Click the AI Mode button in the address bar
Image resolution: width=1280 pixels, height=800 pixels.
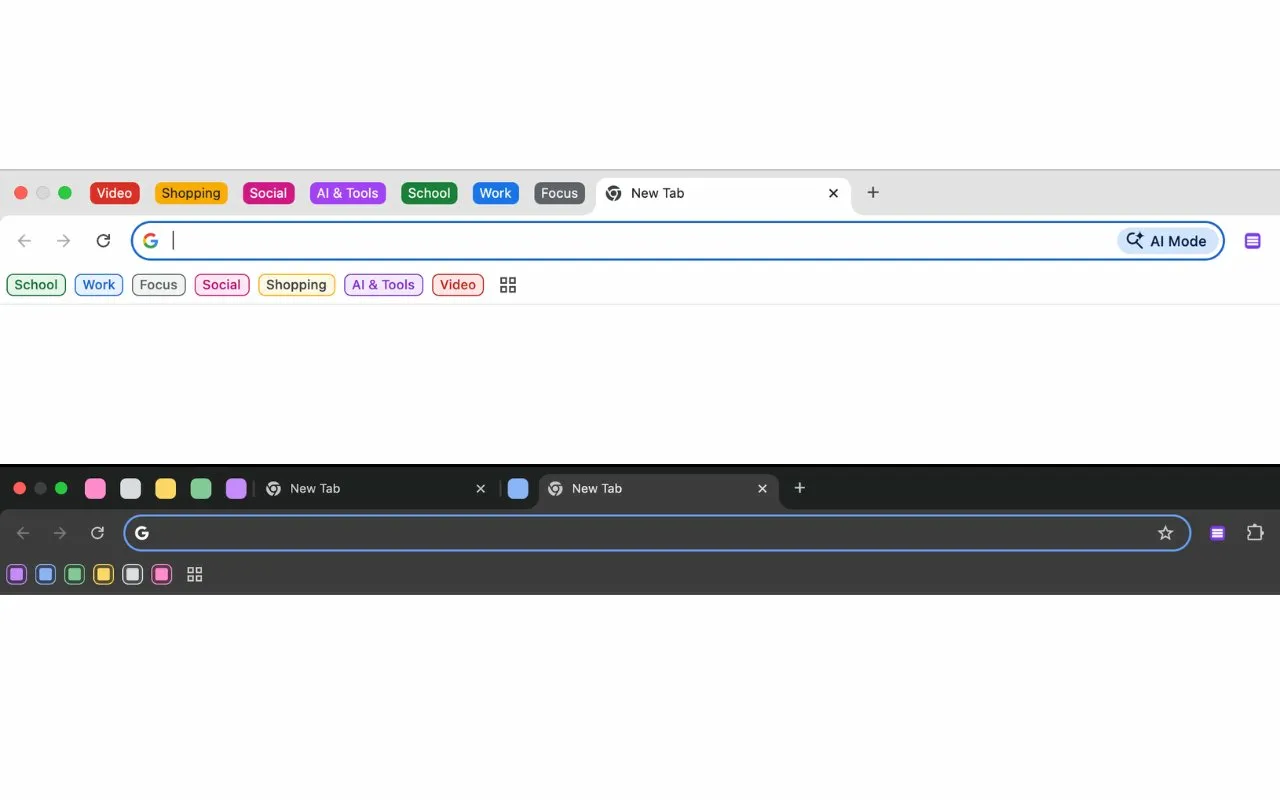[x=1166, y=240]
